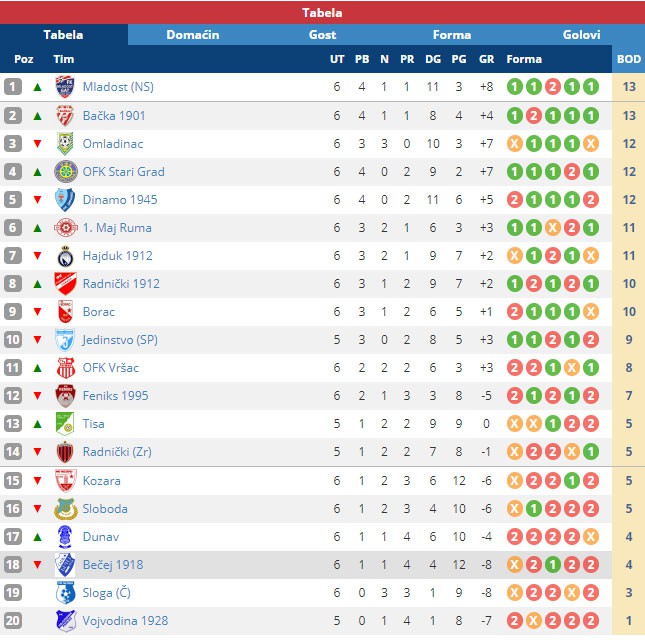Click the BOD column header
Screen dimensions: 645x640
pyautogui.click(x=628, y=59)
